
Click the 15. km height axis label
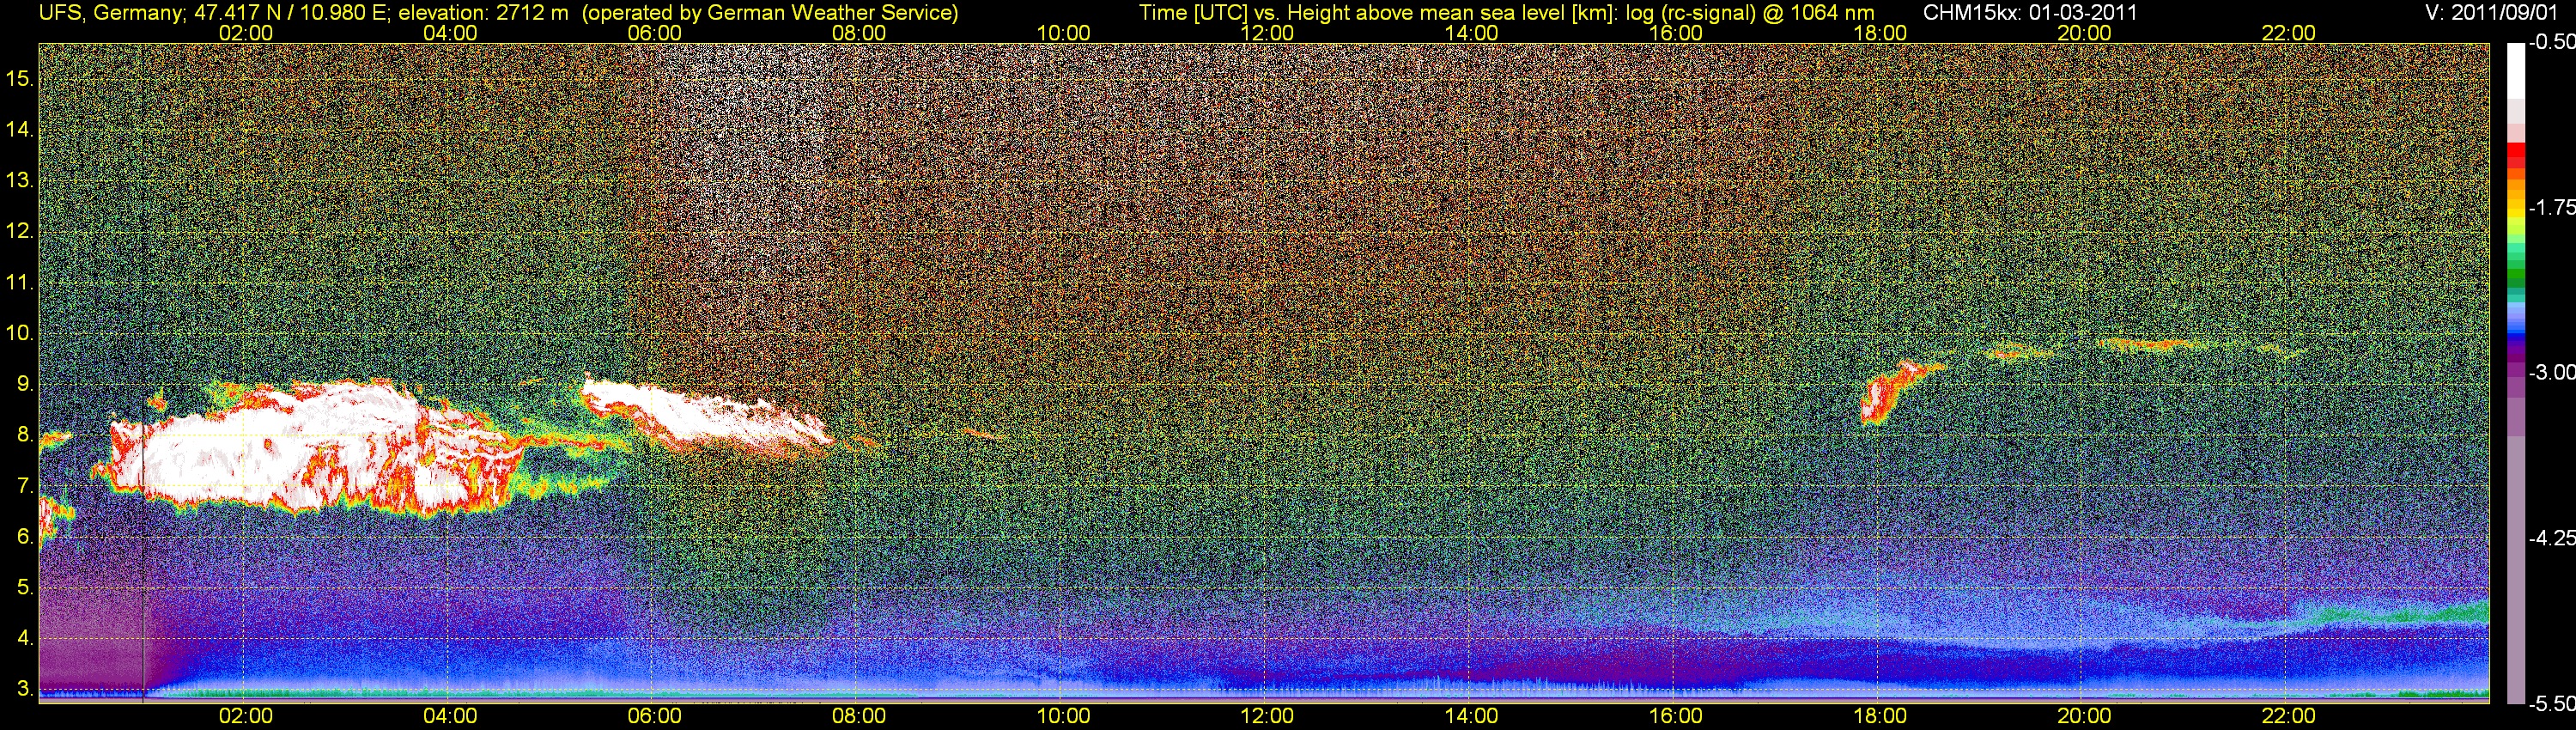pyautogui.click(x=19, y=78)
